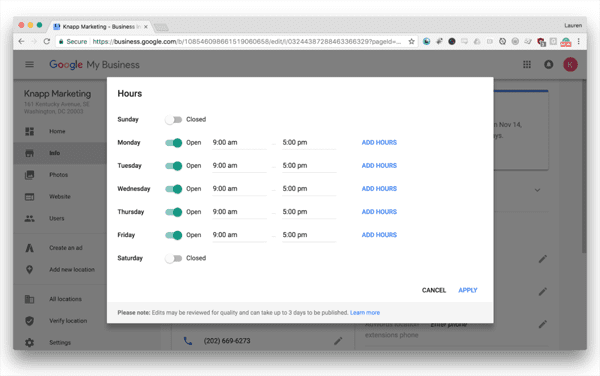This screenshot has height=376, width=600.
Task: Click the Users people icon
Action: pos(29,218)
